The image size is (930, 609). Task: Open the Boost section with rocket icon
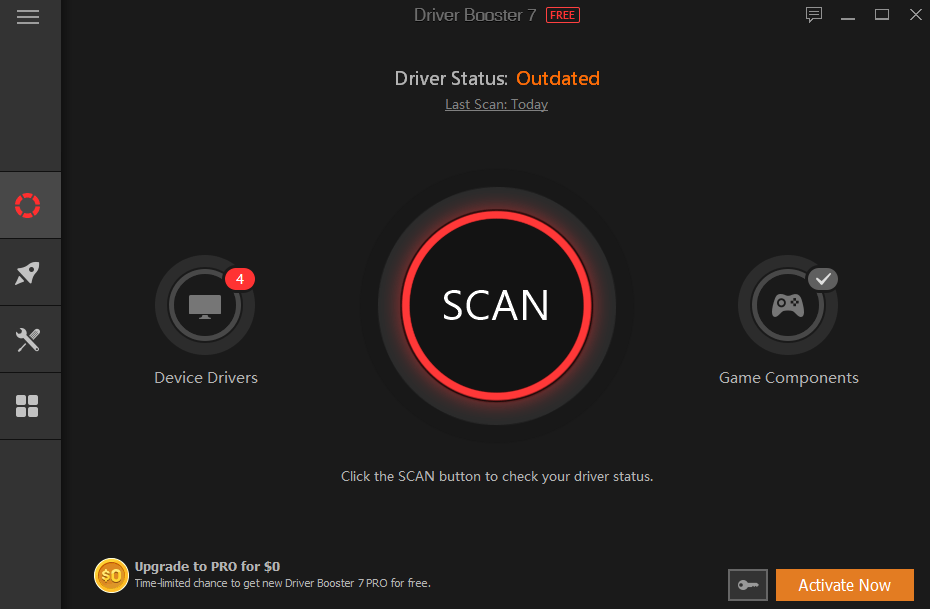click(29, 271)
